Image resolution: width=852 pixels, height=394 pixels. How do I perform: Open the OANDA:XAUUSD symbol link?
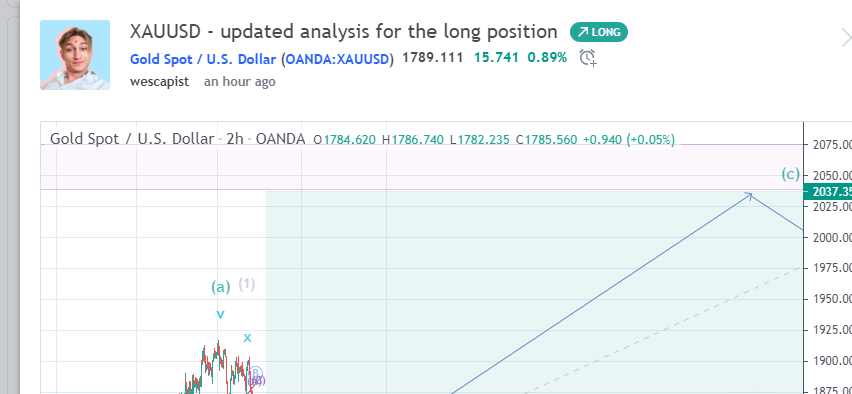tap(337, 59)
